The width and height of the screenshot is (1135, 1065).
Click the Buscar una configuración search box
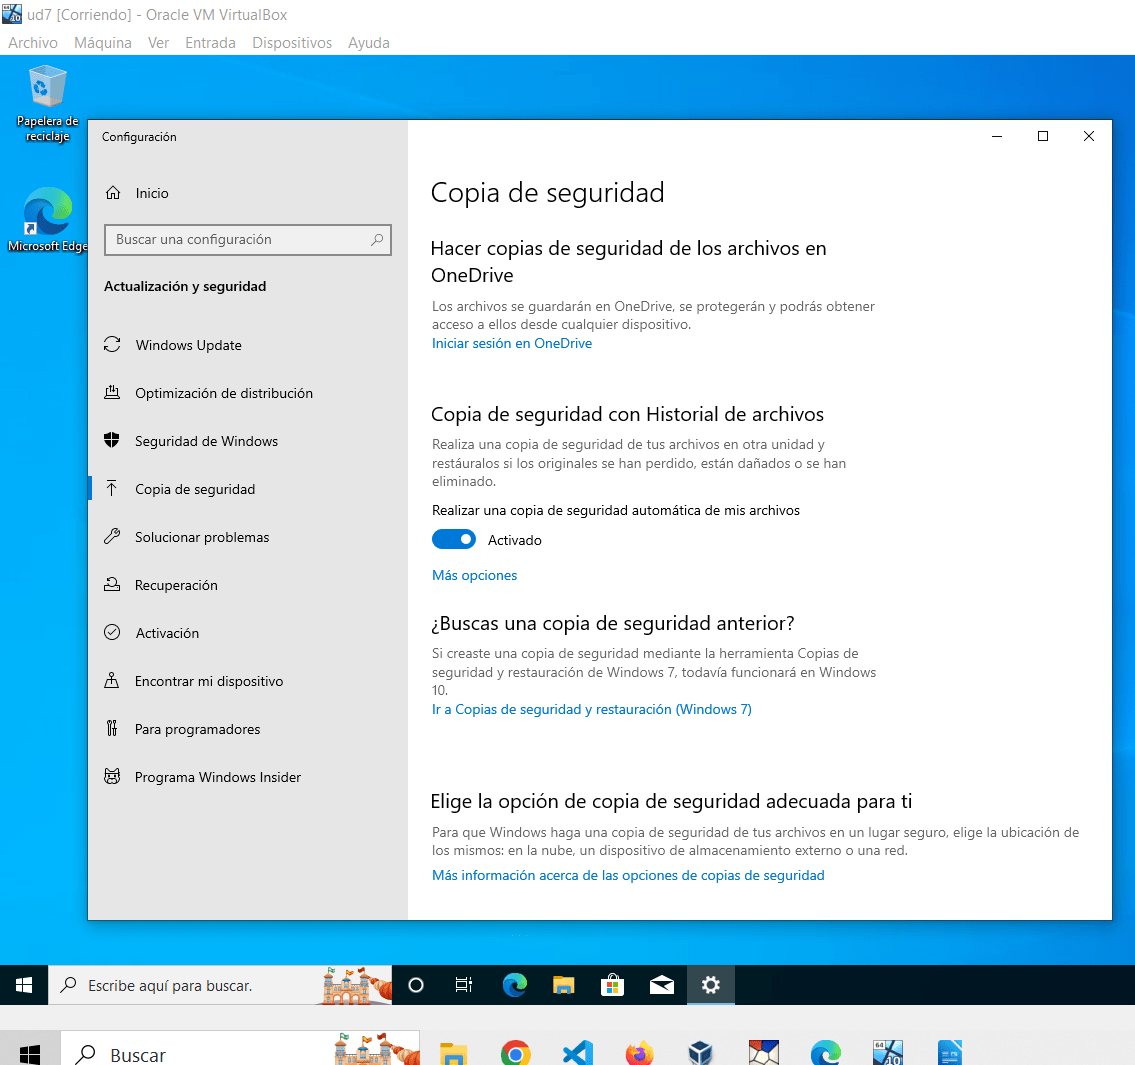[x=240, y=240]
